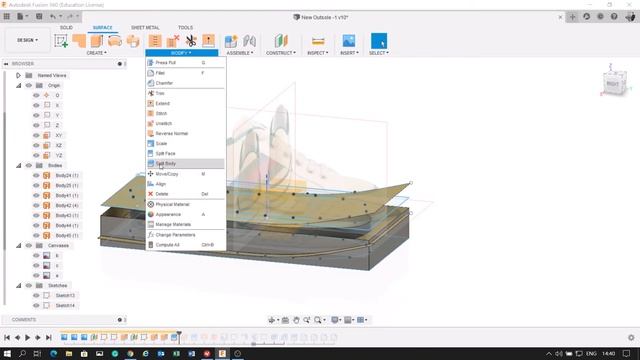Click the Unstitch icon with red X
640x360 pixels.
173,41
